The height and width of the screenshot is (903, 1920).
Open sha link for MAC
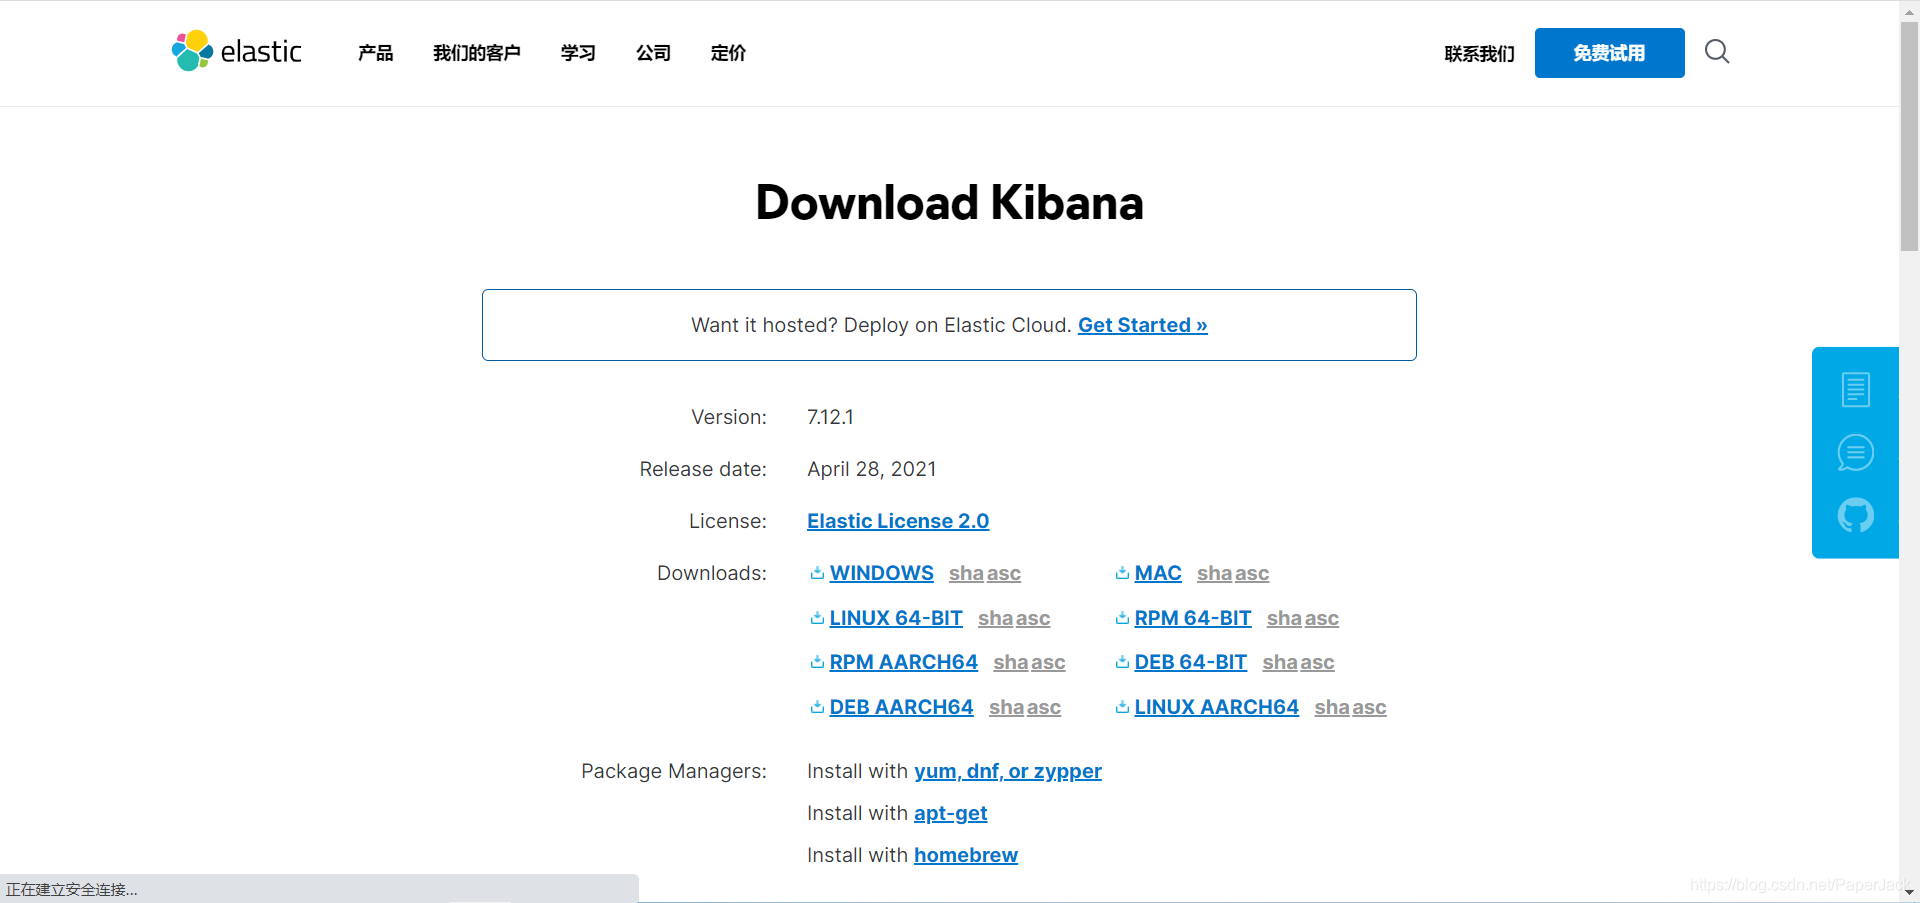point(1214,573)
